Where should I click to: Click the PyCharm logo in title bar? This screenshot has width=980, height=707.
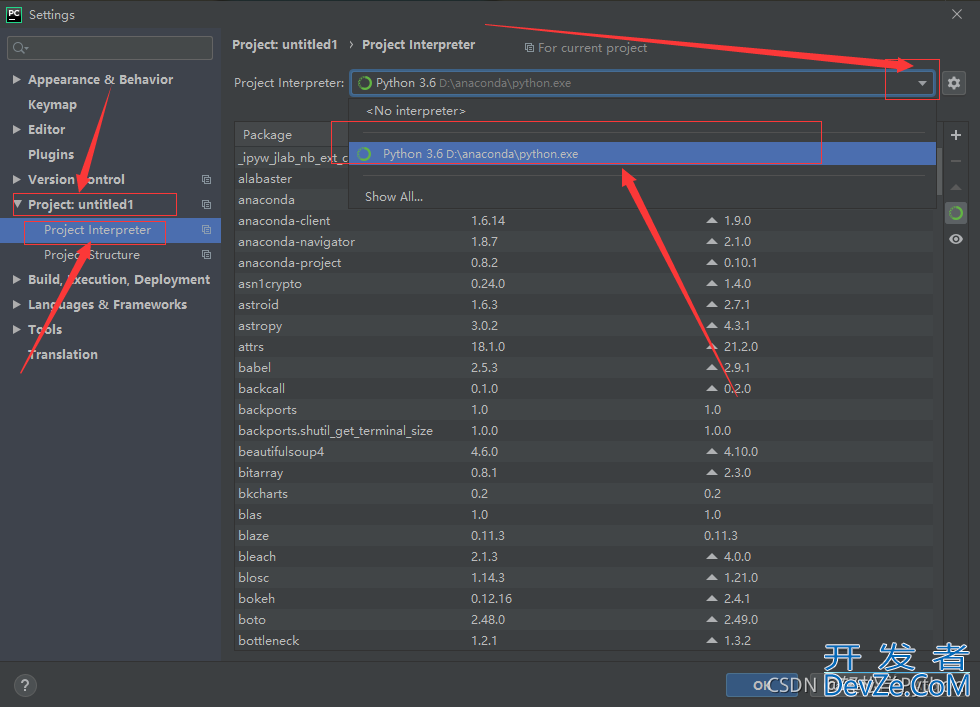(14, 14)
